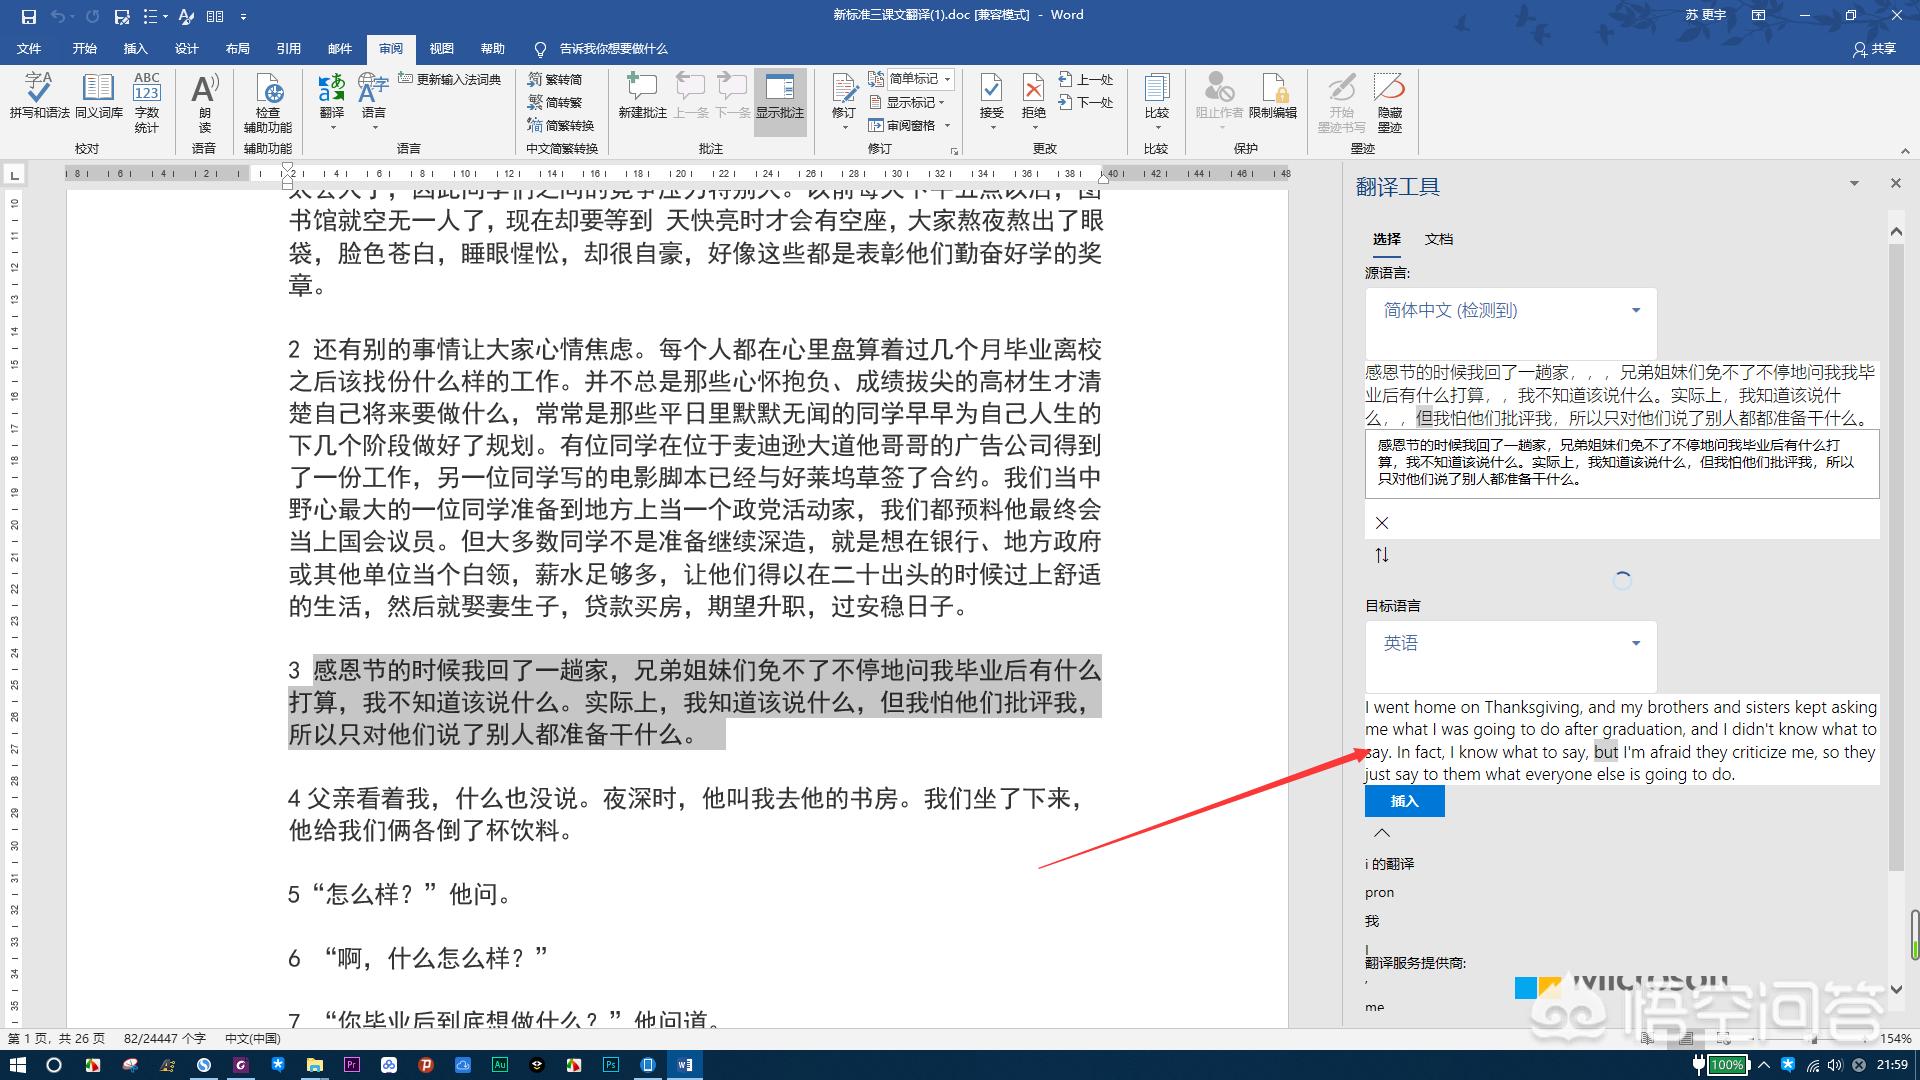Reject the tracked change
Screen dimensions: 1920x1080
[x=1034, y=102]
